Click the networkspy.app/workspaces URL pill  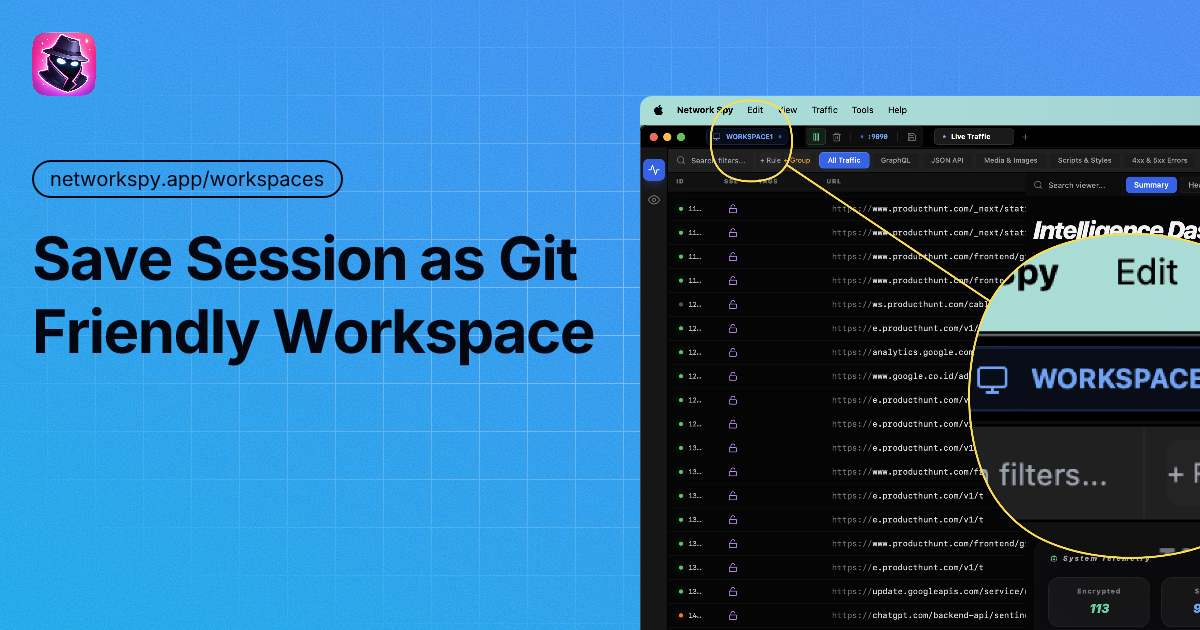click(188, 179)
